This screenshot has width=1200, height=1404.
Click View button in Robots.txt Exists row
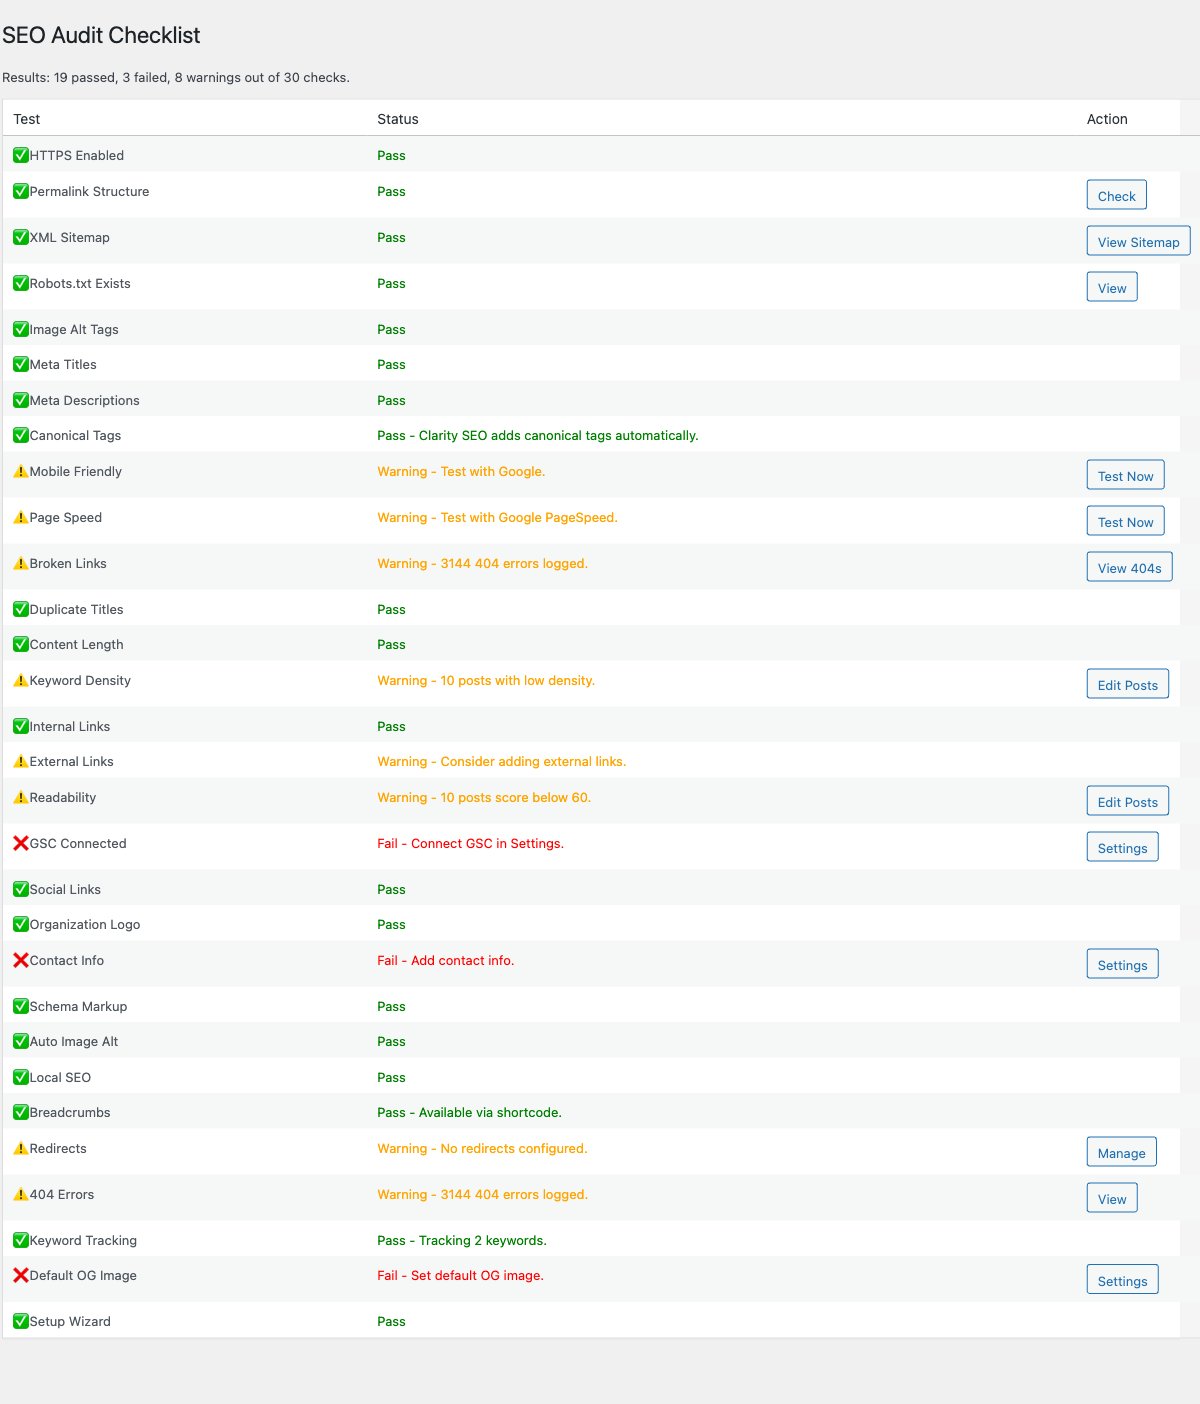1112,287
